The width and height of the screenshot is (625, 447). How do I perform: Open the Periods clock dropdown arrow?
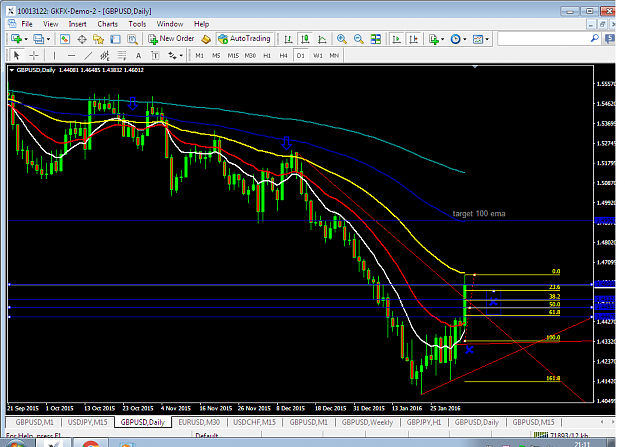pos(465,39)
